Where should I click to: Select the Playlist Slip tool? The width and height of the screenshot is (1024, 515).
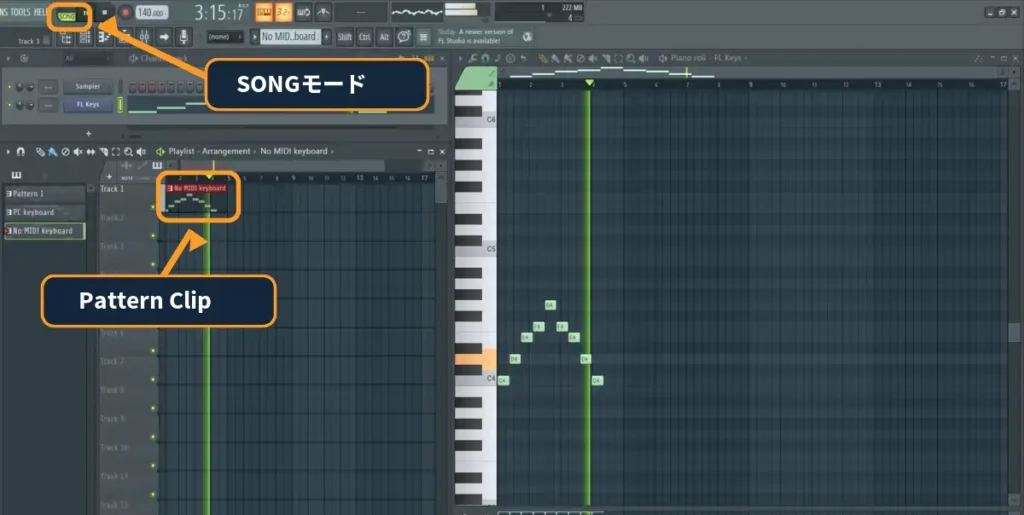pyautogui.click(x=91, y=151)
